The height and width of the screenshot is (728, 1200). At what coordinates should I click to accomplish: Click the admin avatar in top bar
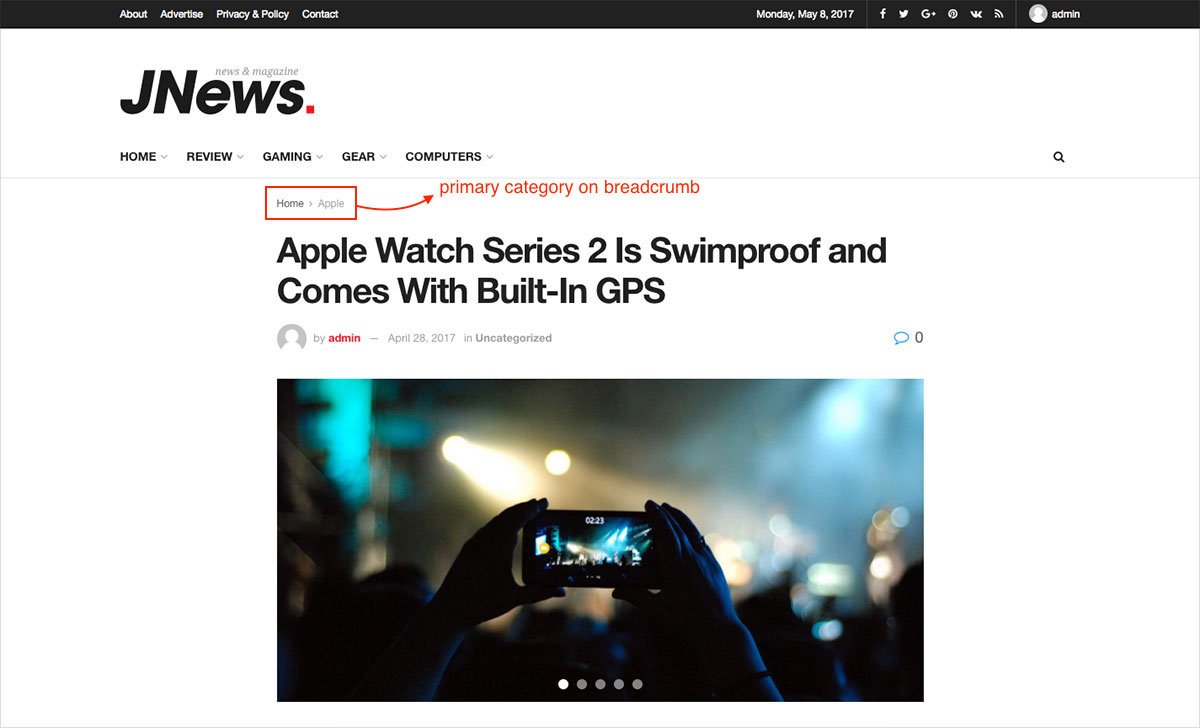click(x=1038, y=14)
